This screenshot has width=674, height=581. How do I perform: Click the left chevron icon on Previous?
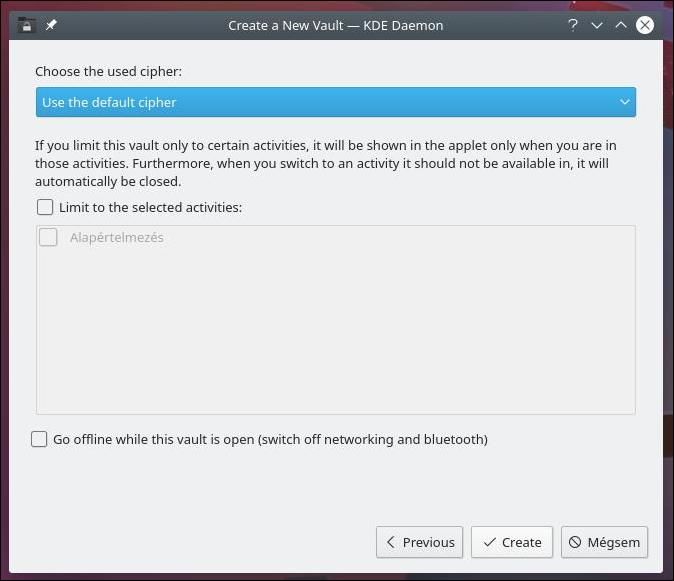390,542
